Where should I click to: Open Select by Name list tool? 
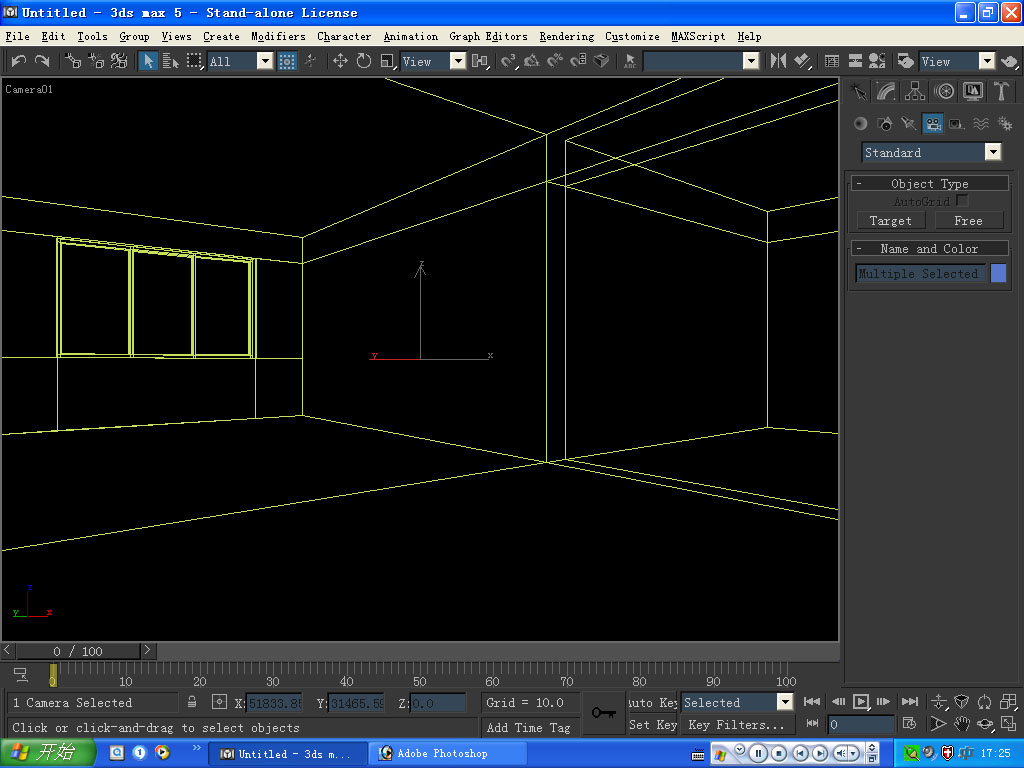coord(171,61)
